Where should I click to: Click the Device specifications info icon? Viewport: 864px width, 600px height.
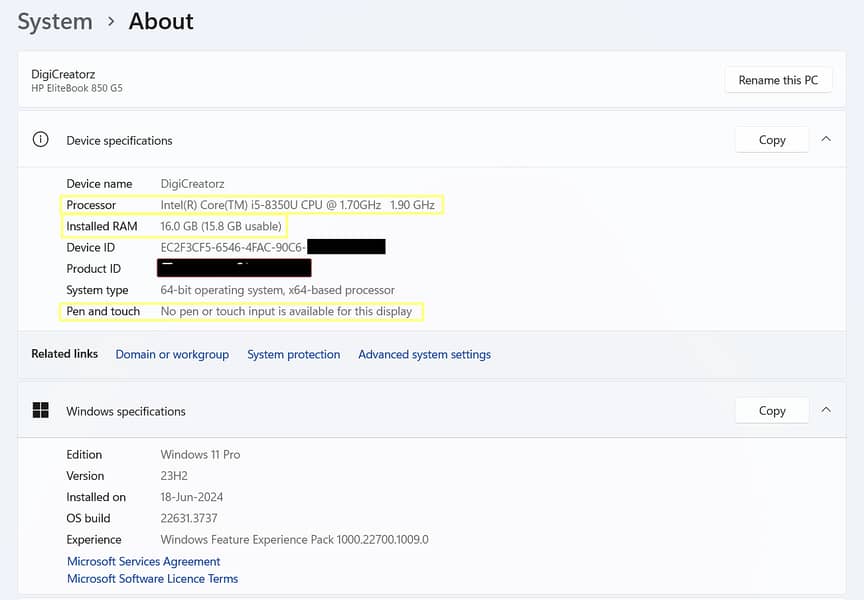pos(40,140)
